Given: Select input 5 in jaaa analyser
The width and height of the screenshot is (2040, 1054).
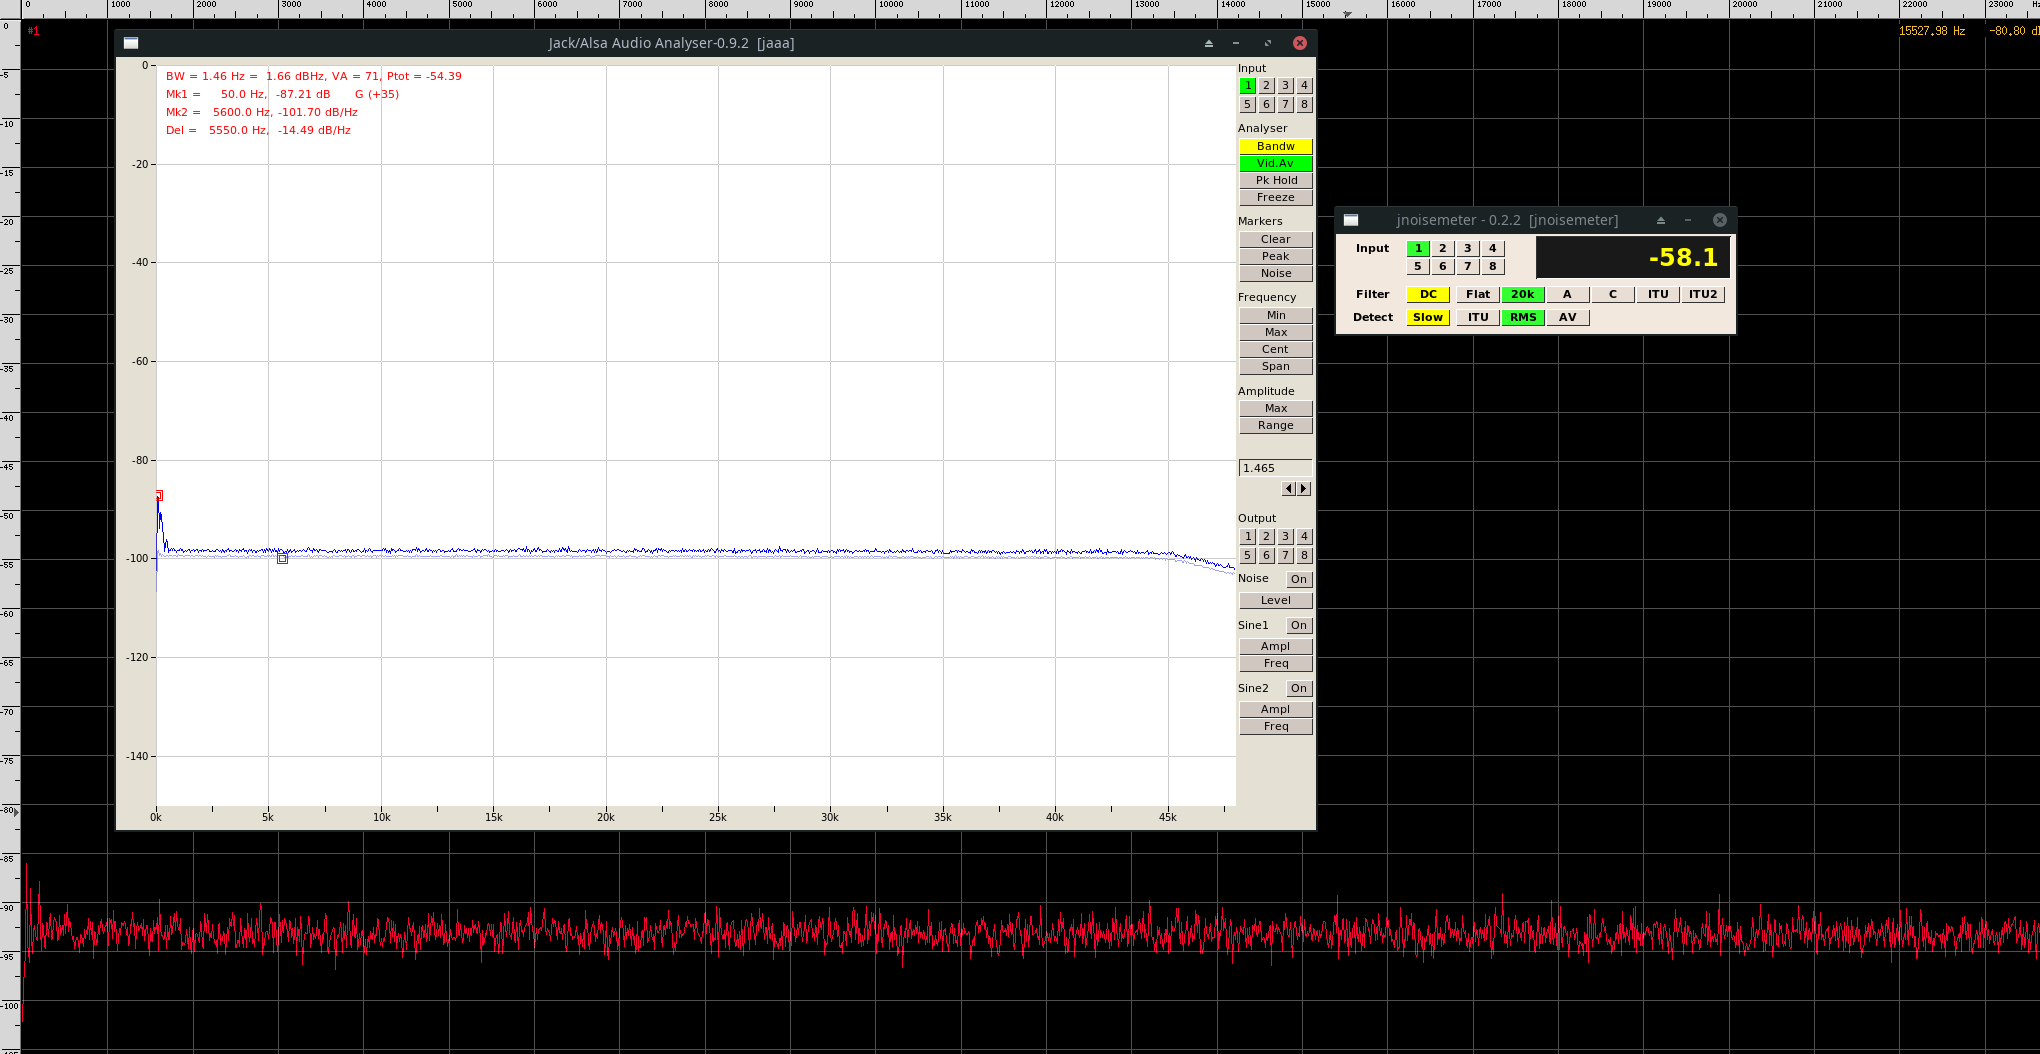Looking at the screenshot, I should click(x=1247, y=104).
